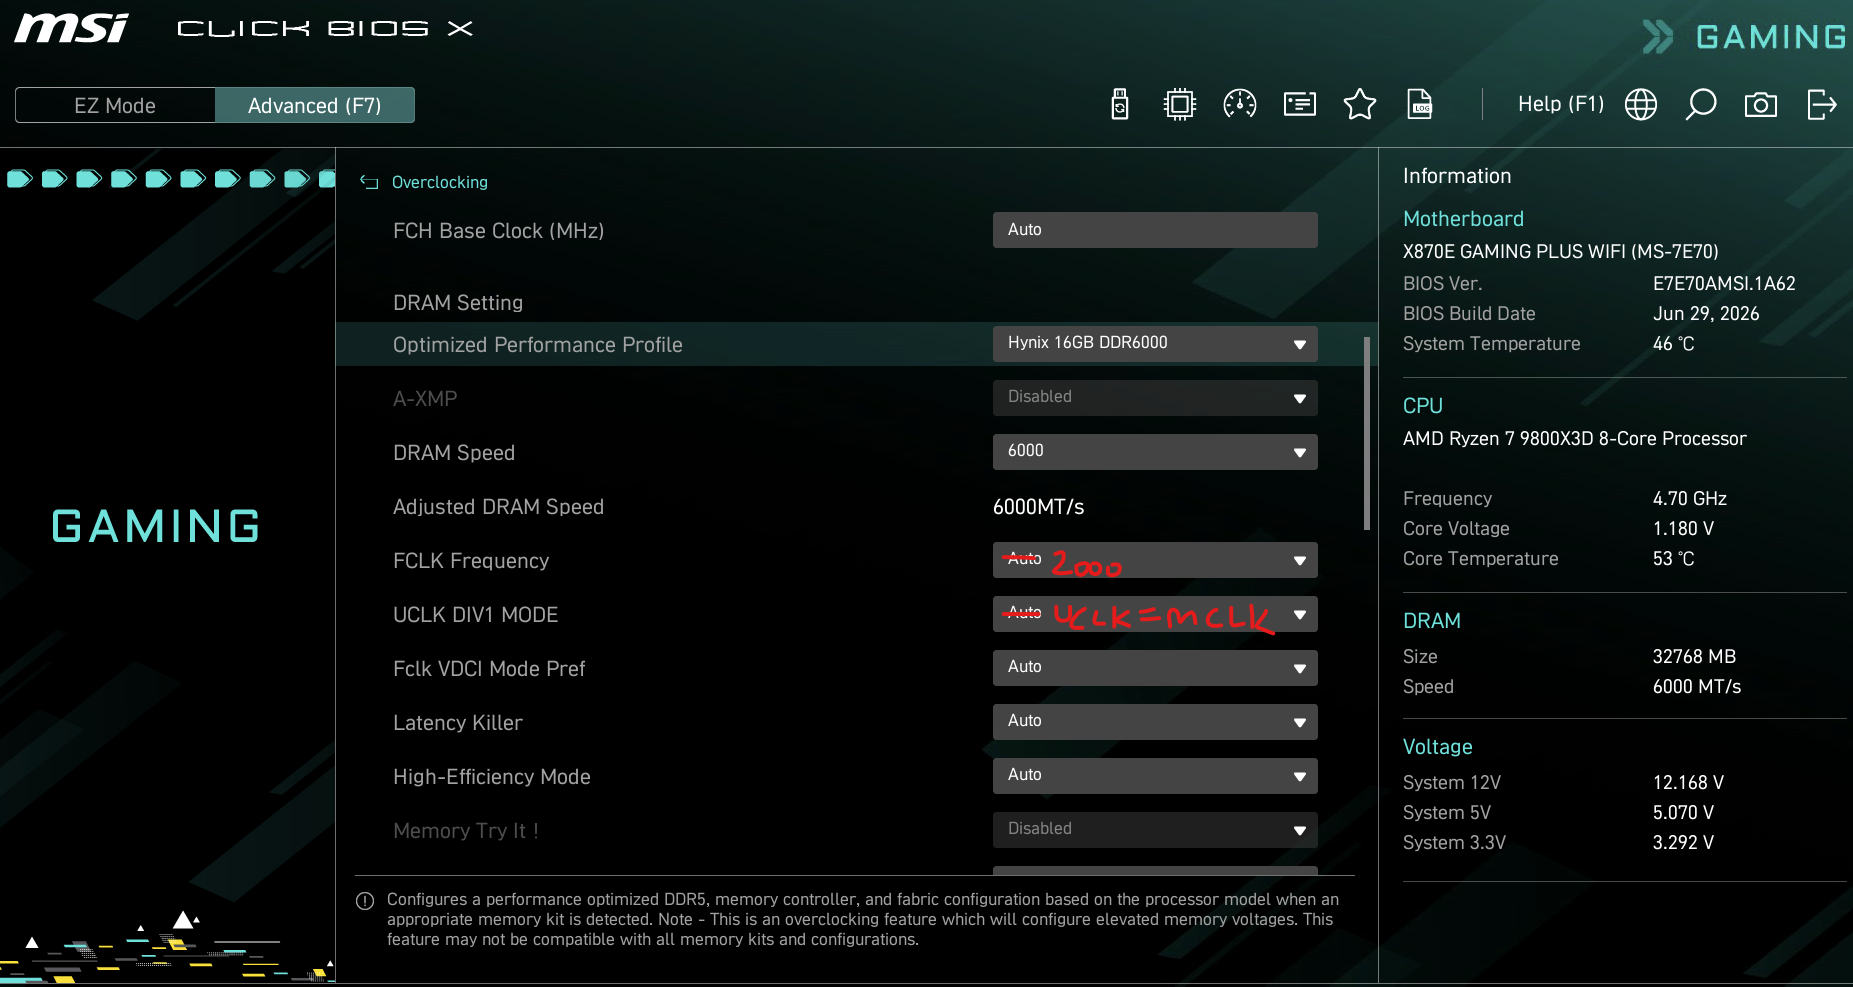Open the Memory Try It ! dropdown
1853x987 pixels.
pyautogui.click(x=1155, y=830)
